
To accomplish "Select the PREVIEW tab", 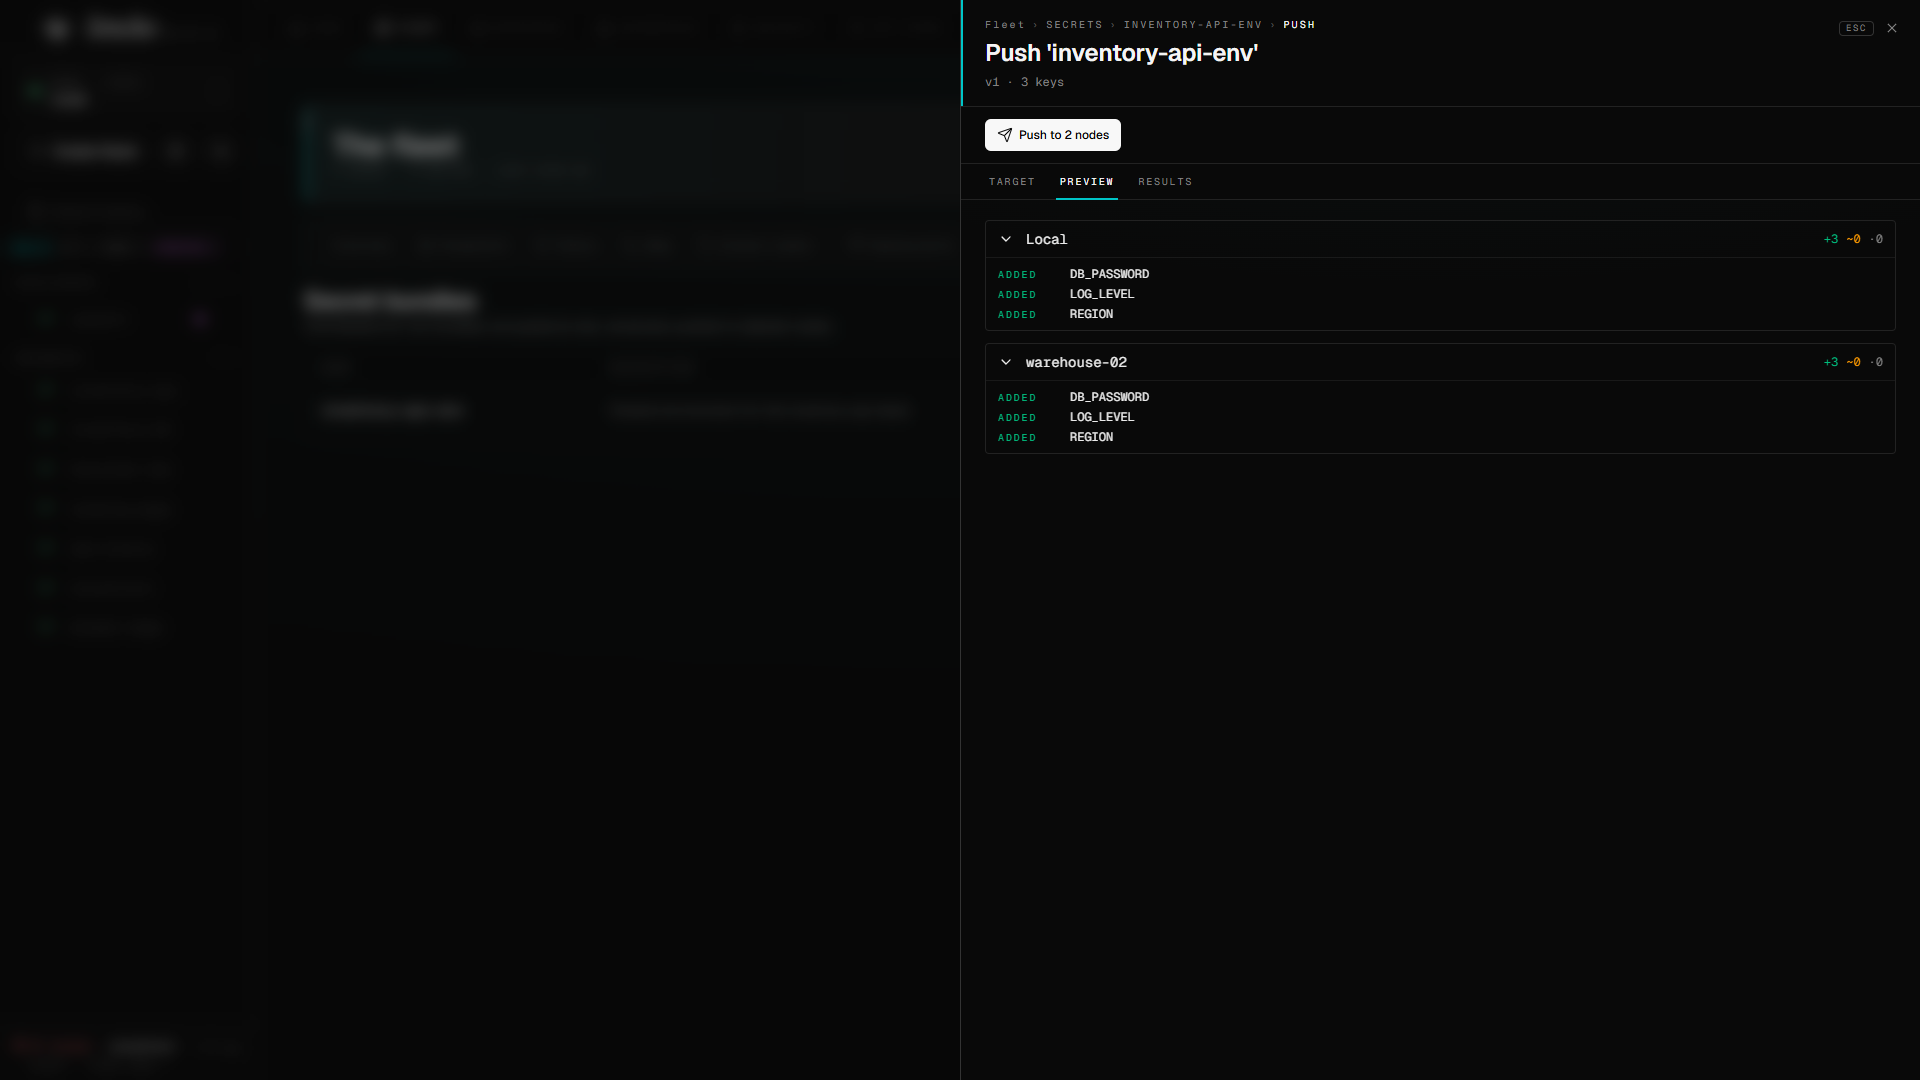I will (x=1087, y=182).
